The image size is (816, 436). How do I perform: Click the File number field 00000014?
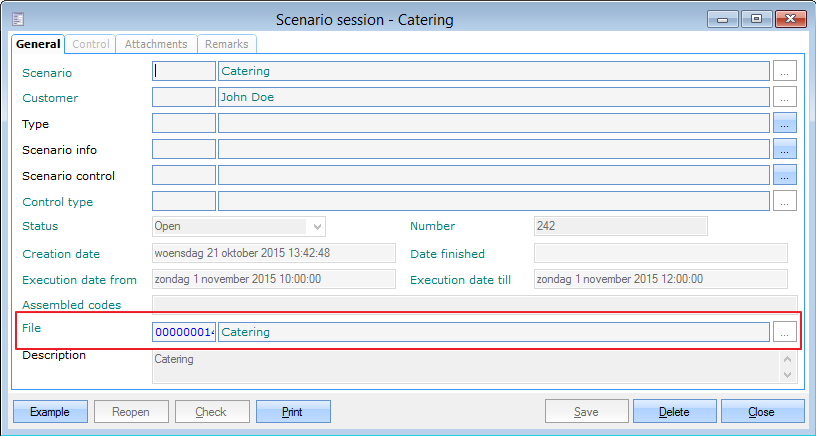point(184,331)
